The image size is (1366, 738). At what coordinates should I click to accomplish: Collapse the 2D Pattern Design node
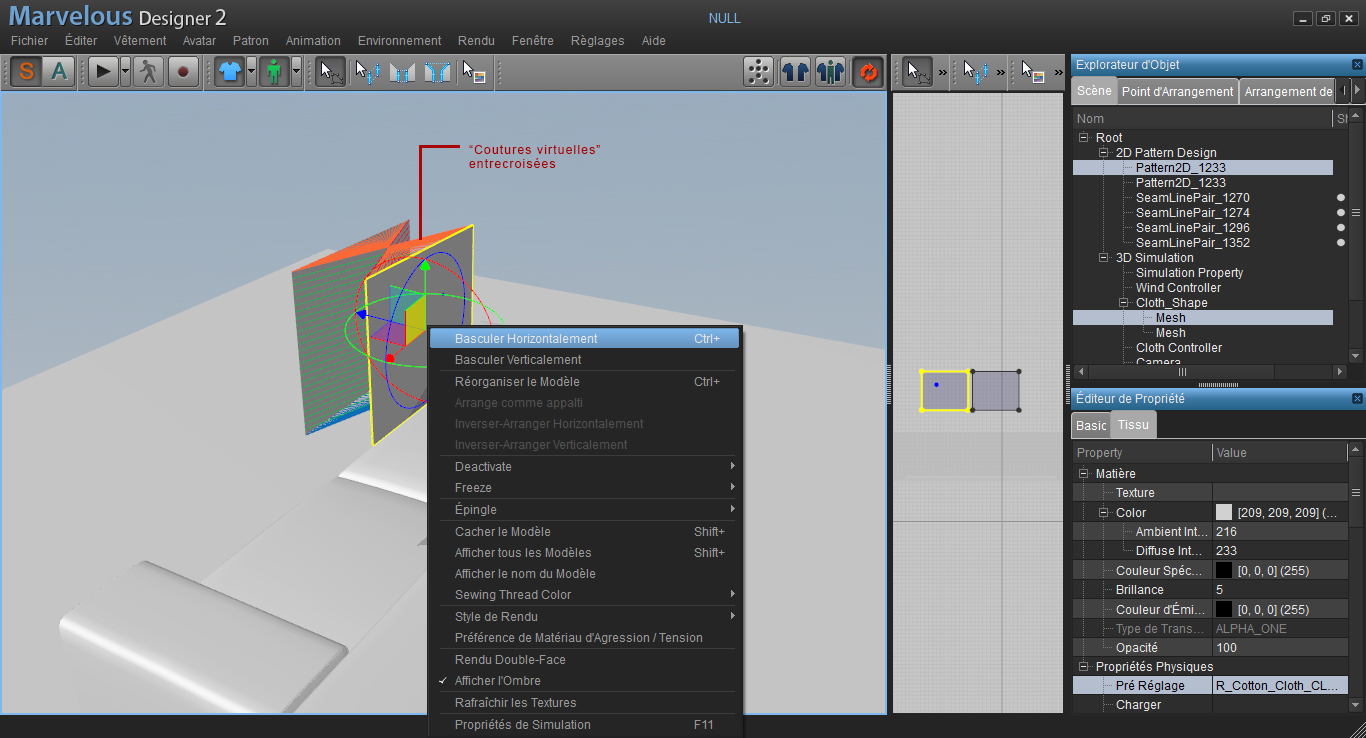click(1104, 153)
